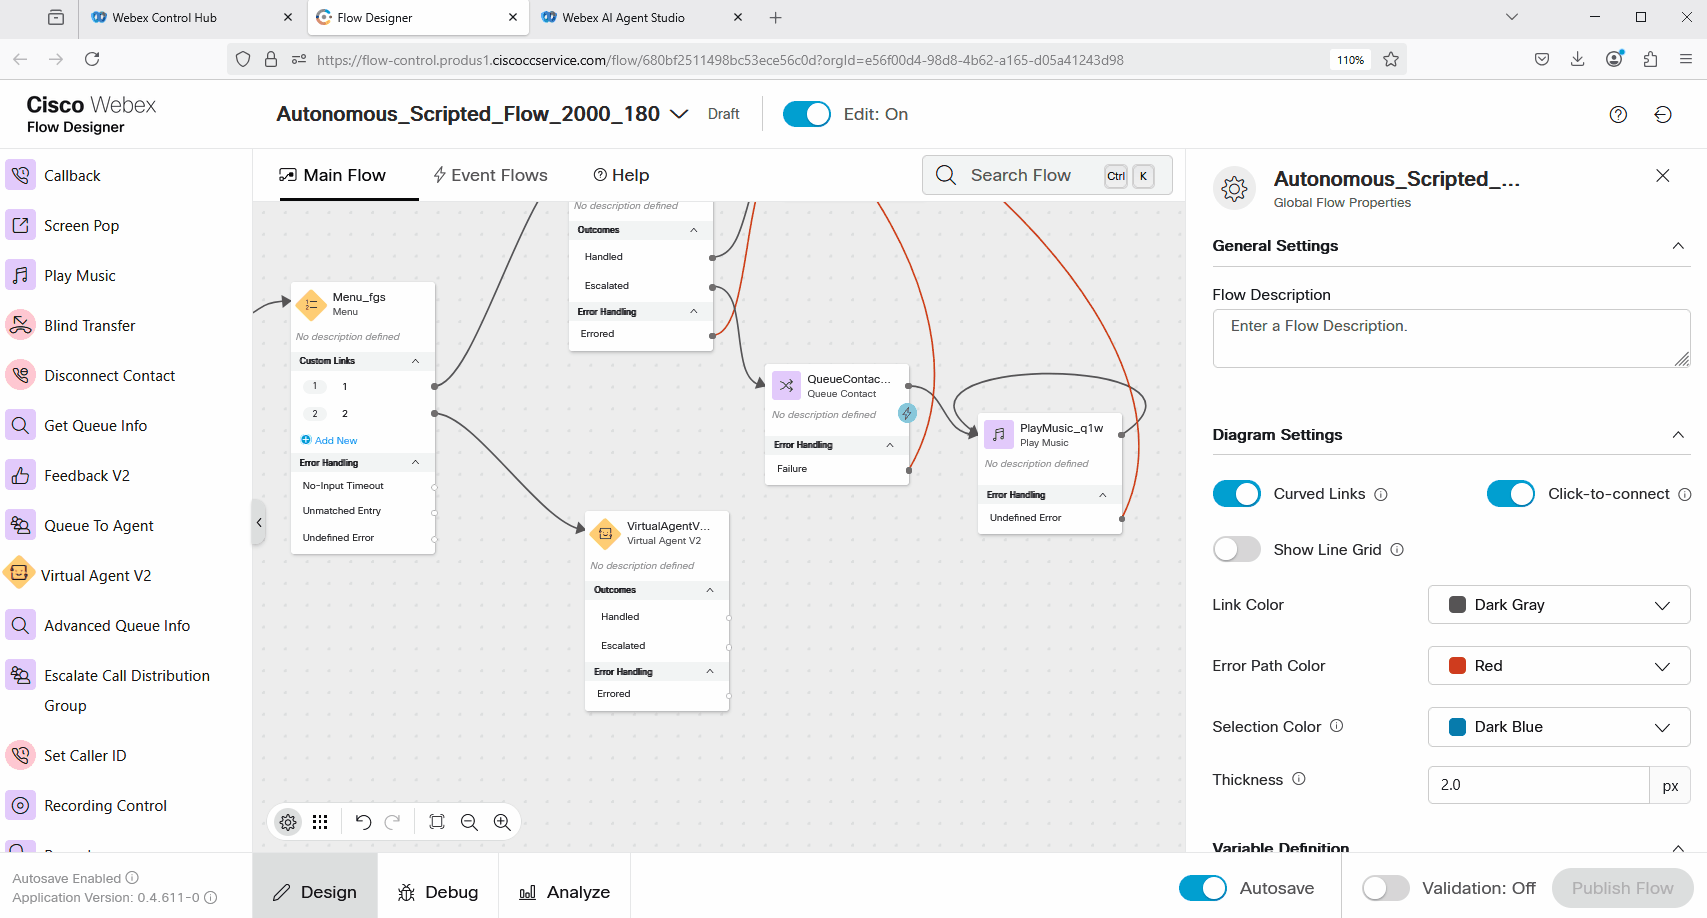The height and width of the screenshot is (918, 1707).
Task: Click the Flow Description text field
Action: (x=1450, y=338)
